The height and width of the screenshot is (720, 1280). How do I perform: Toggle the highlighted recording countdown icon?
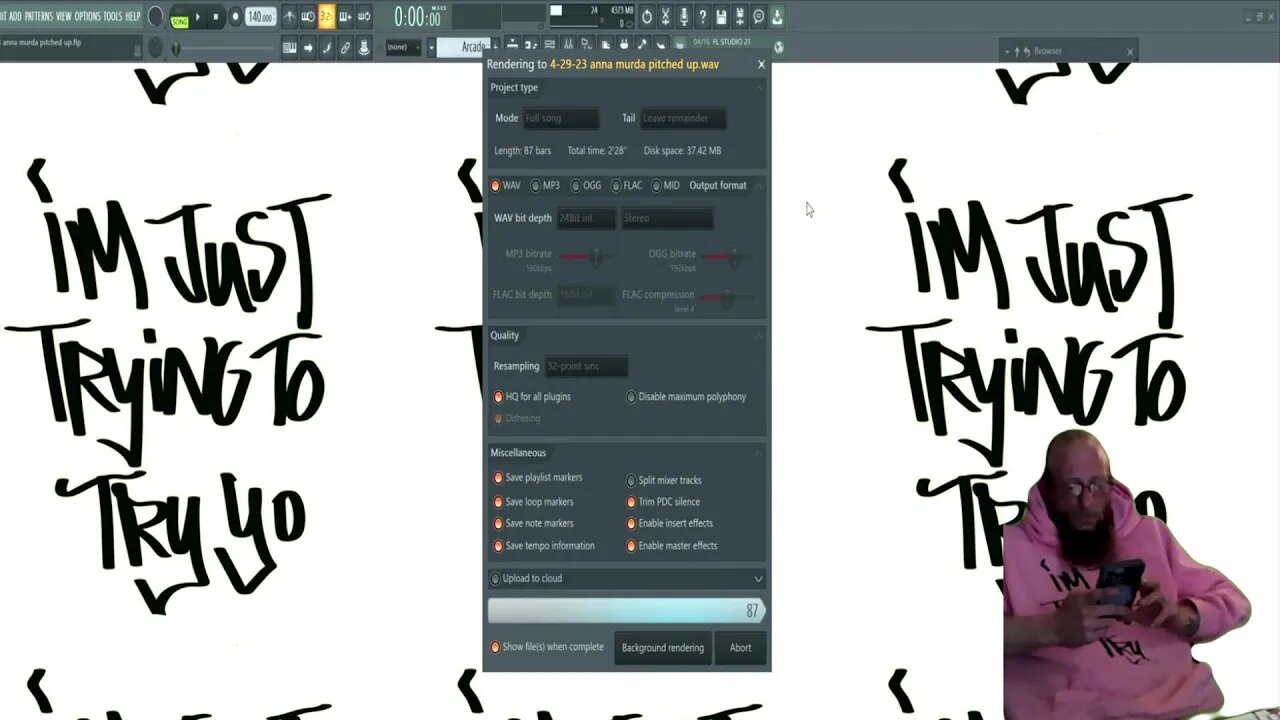point(327,17)
